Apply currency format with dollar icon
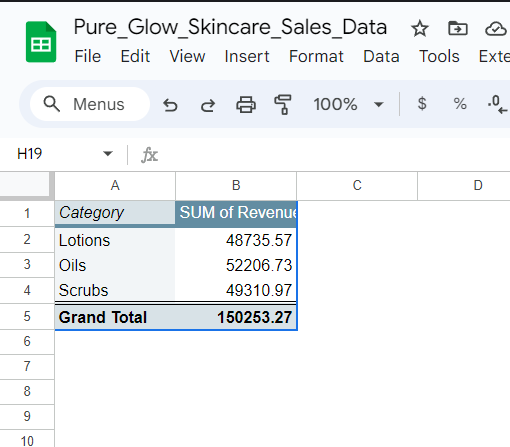 [422, 104]
